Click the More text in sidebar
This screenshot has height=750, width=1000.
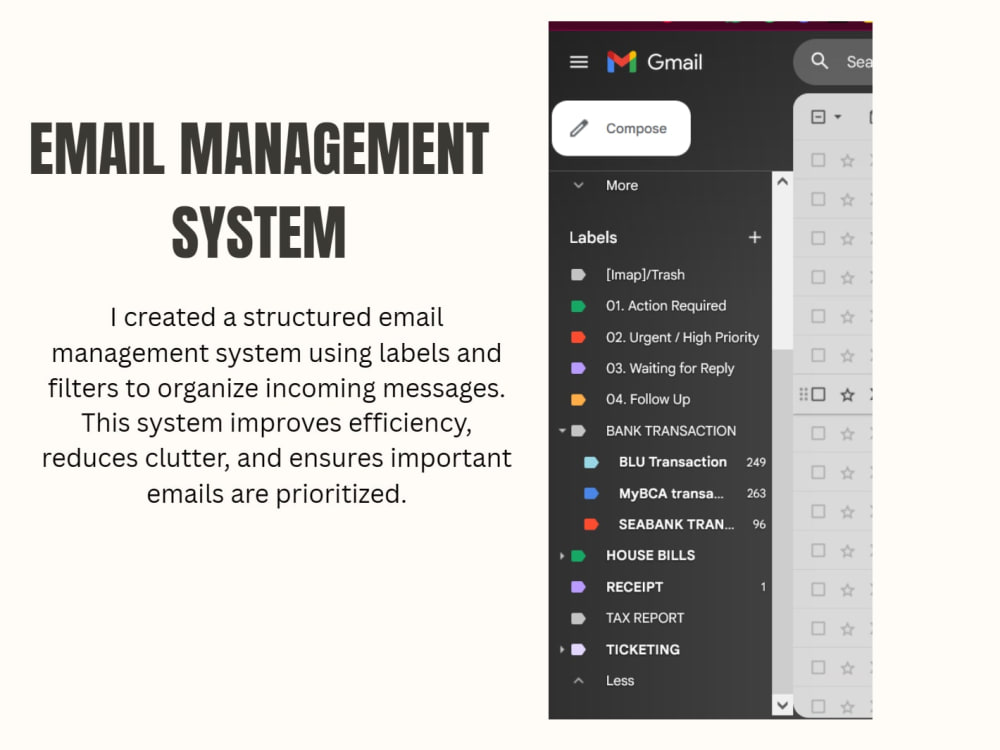(622, 186)
